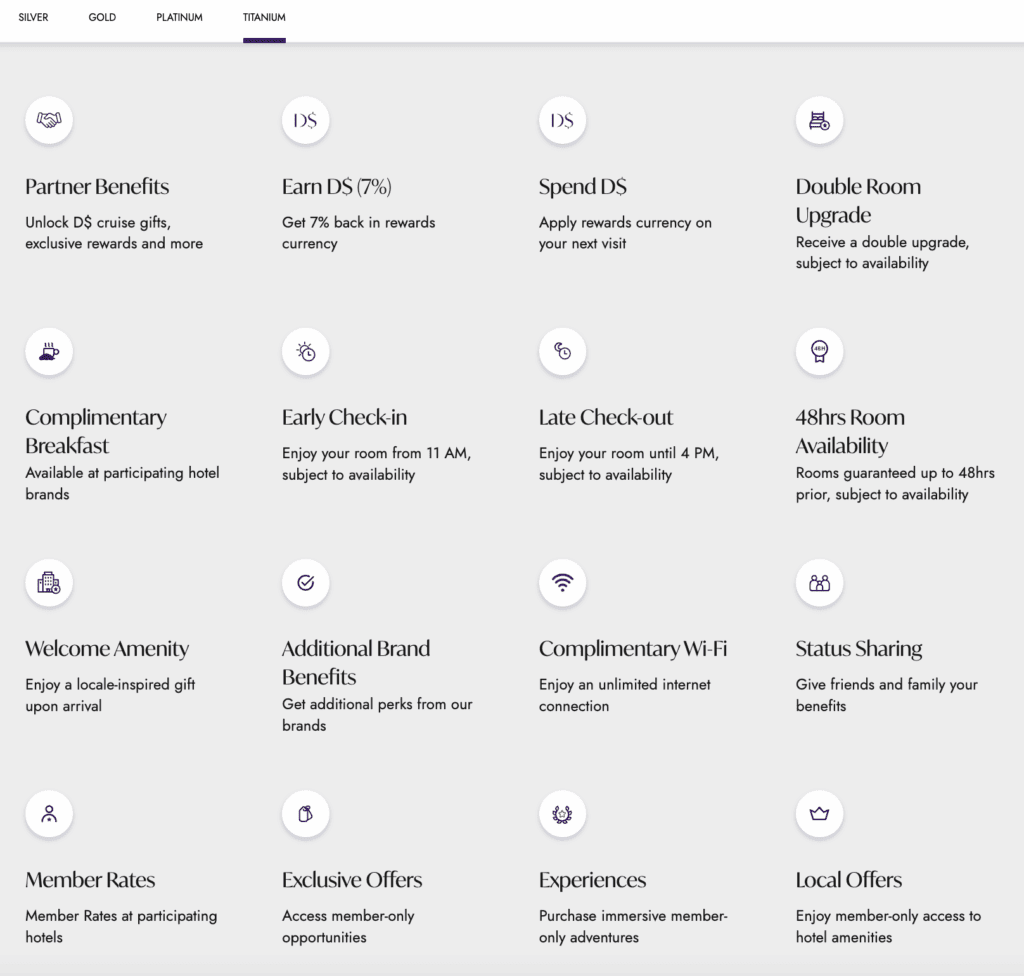The width and height of the screenshot is (1024, 976).
Task: Click the Partner Benefits handshake icon
Action: 49,120
